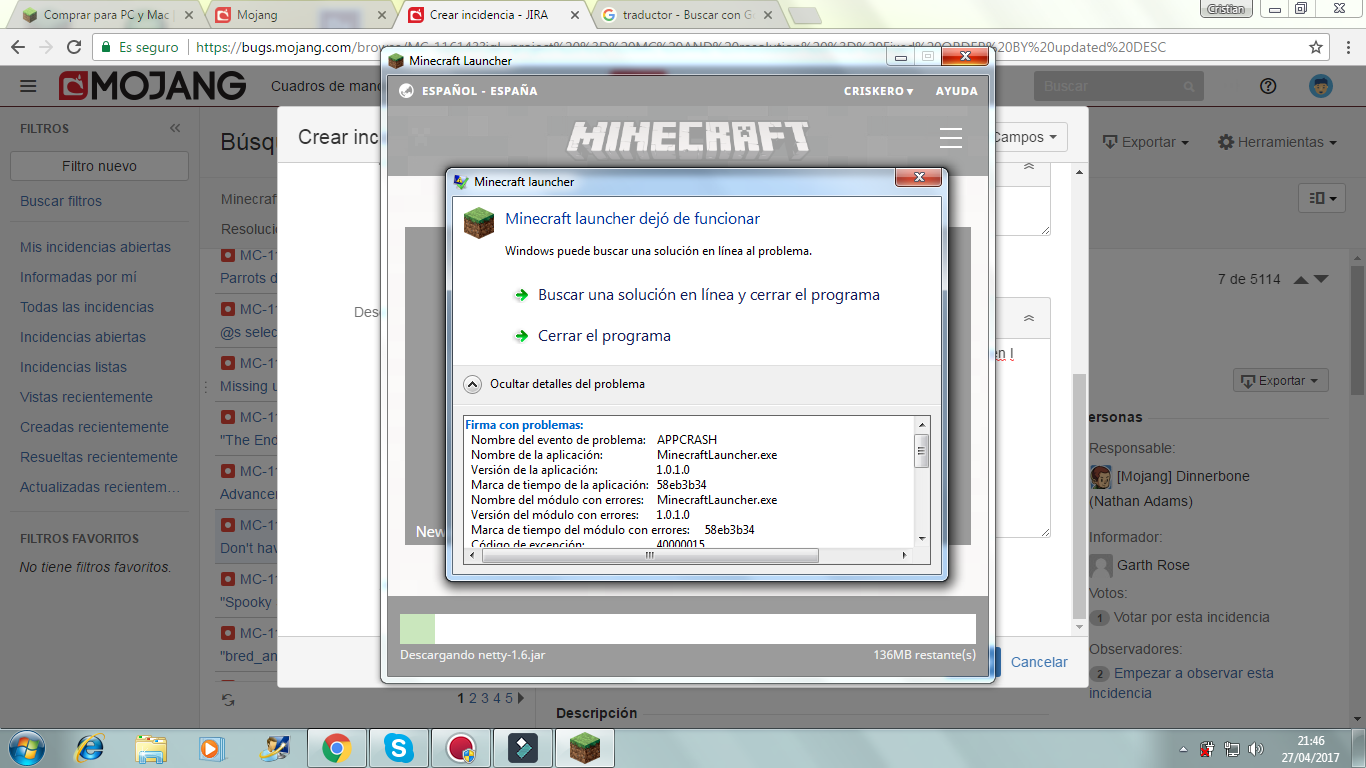1366x768 pixels.
Task: Click the launcher download progress bar
Action: (x=687, y=628)
